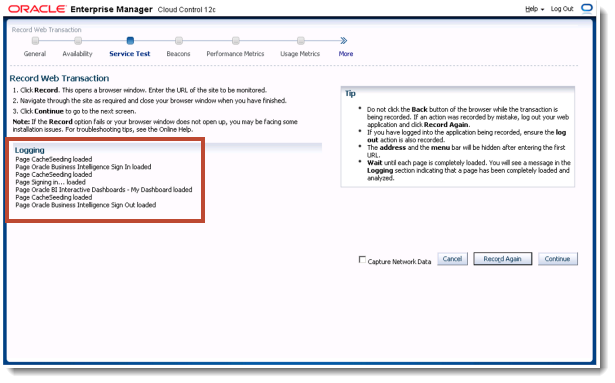Click the double-chevron More arrow icon
This screenshot has width=615, height=383.
pos(344,40)
